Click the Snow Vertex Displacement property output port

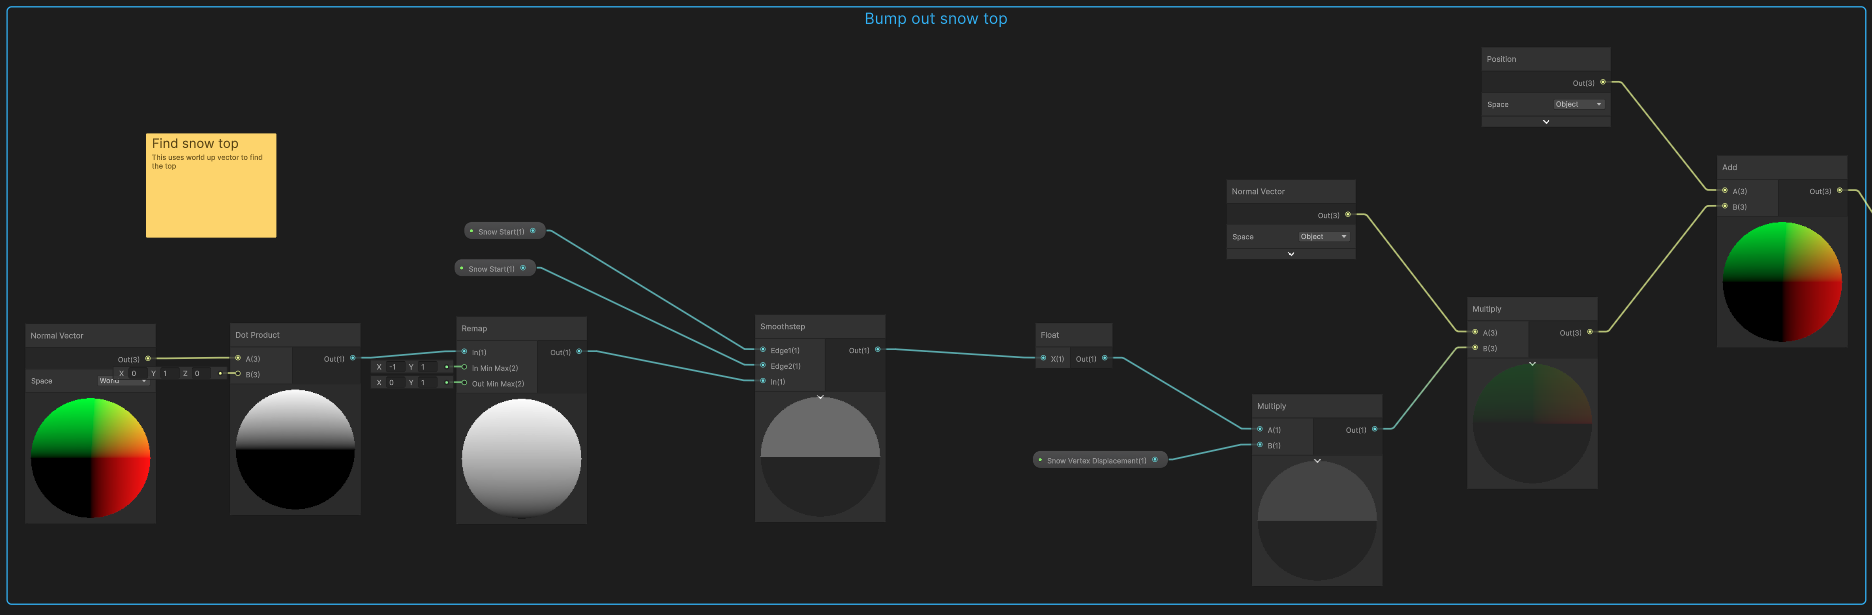tap(1155, 460)
